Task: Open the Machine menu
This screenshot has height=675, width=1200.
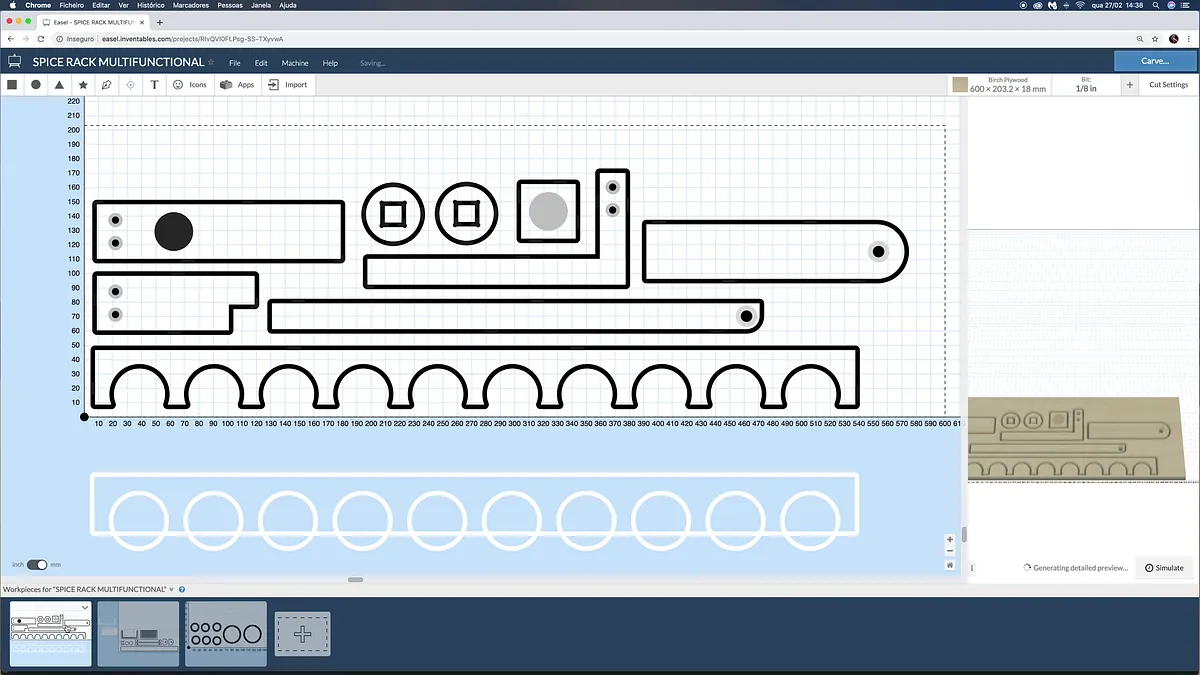Action: [x=295, y=63]
